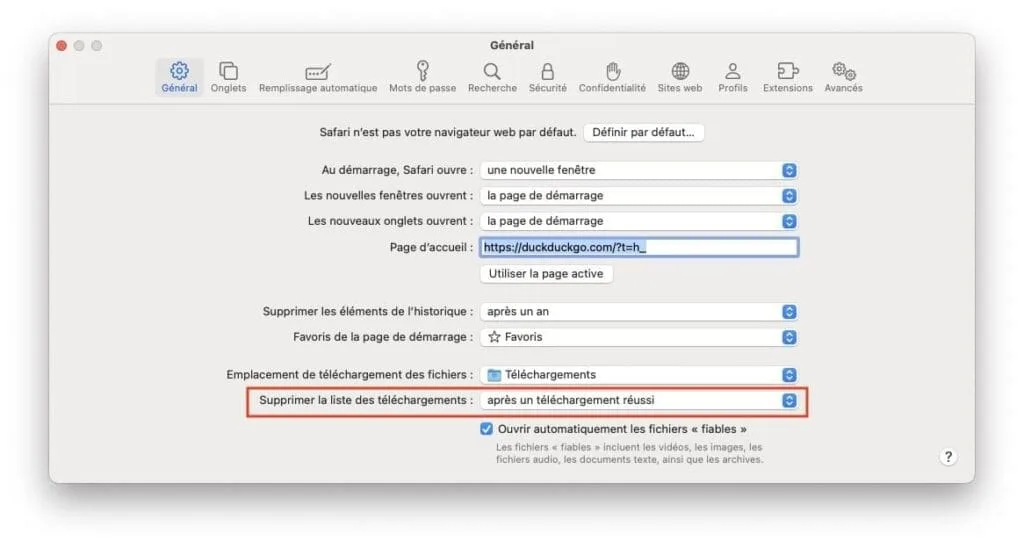Open 'Supprimer la liste des téléchargements' dropdown
Image resolution: width=1024 pixels, height=548 pixels.
tap(639, 400)
